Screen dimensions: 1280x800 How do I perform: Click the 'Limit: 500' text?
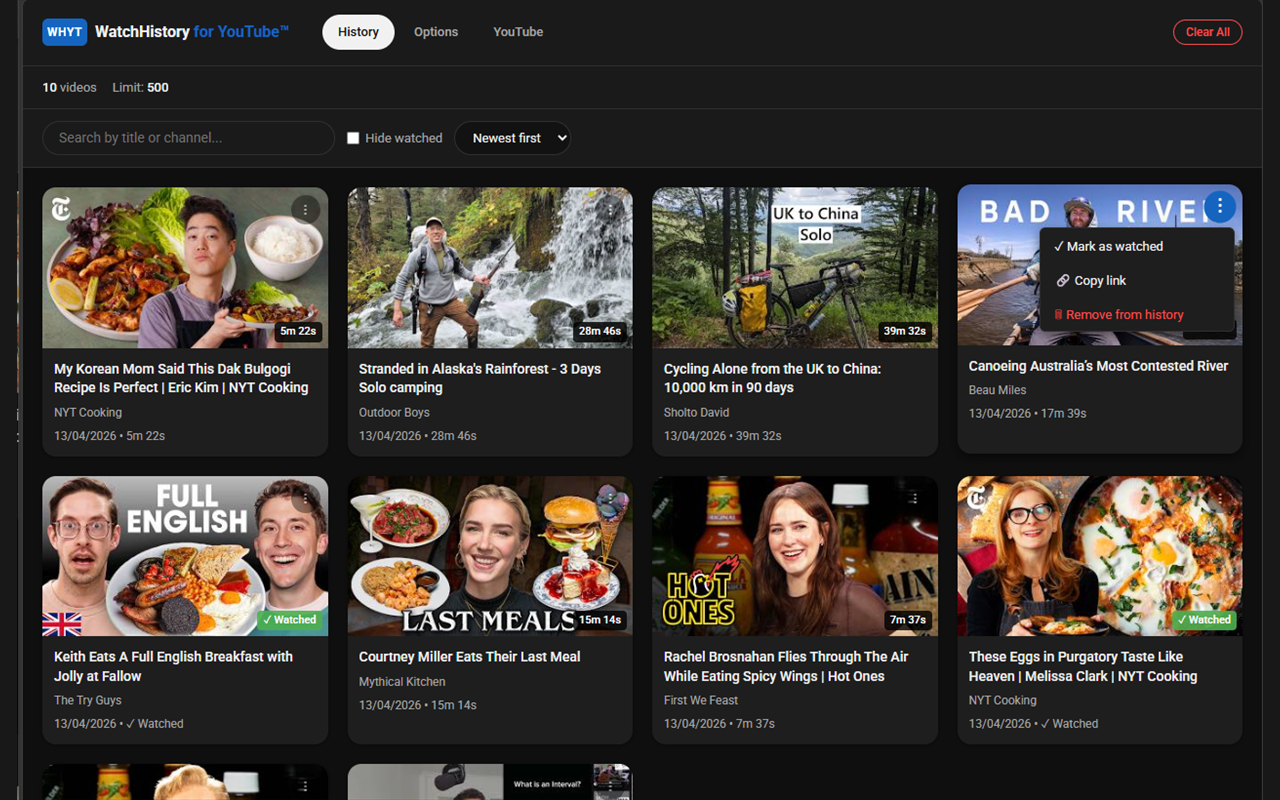(140, 88)
